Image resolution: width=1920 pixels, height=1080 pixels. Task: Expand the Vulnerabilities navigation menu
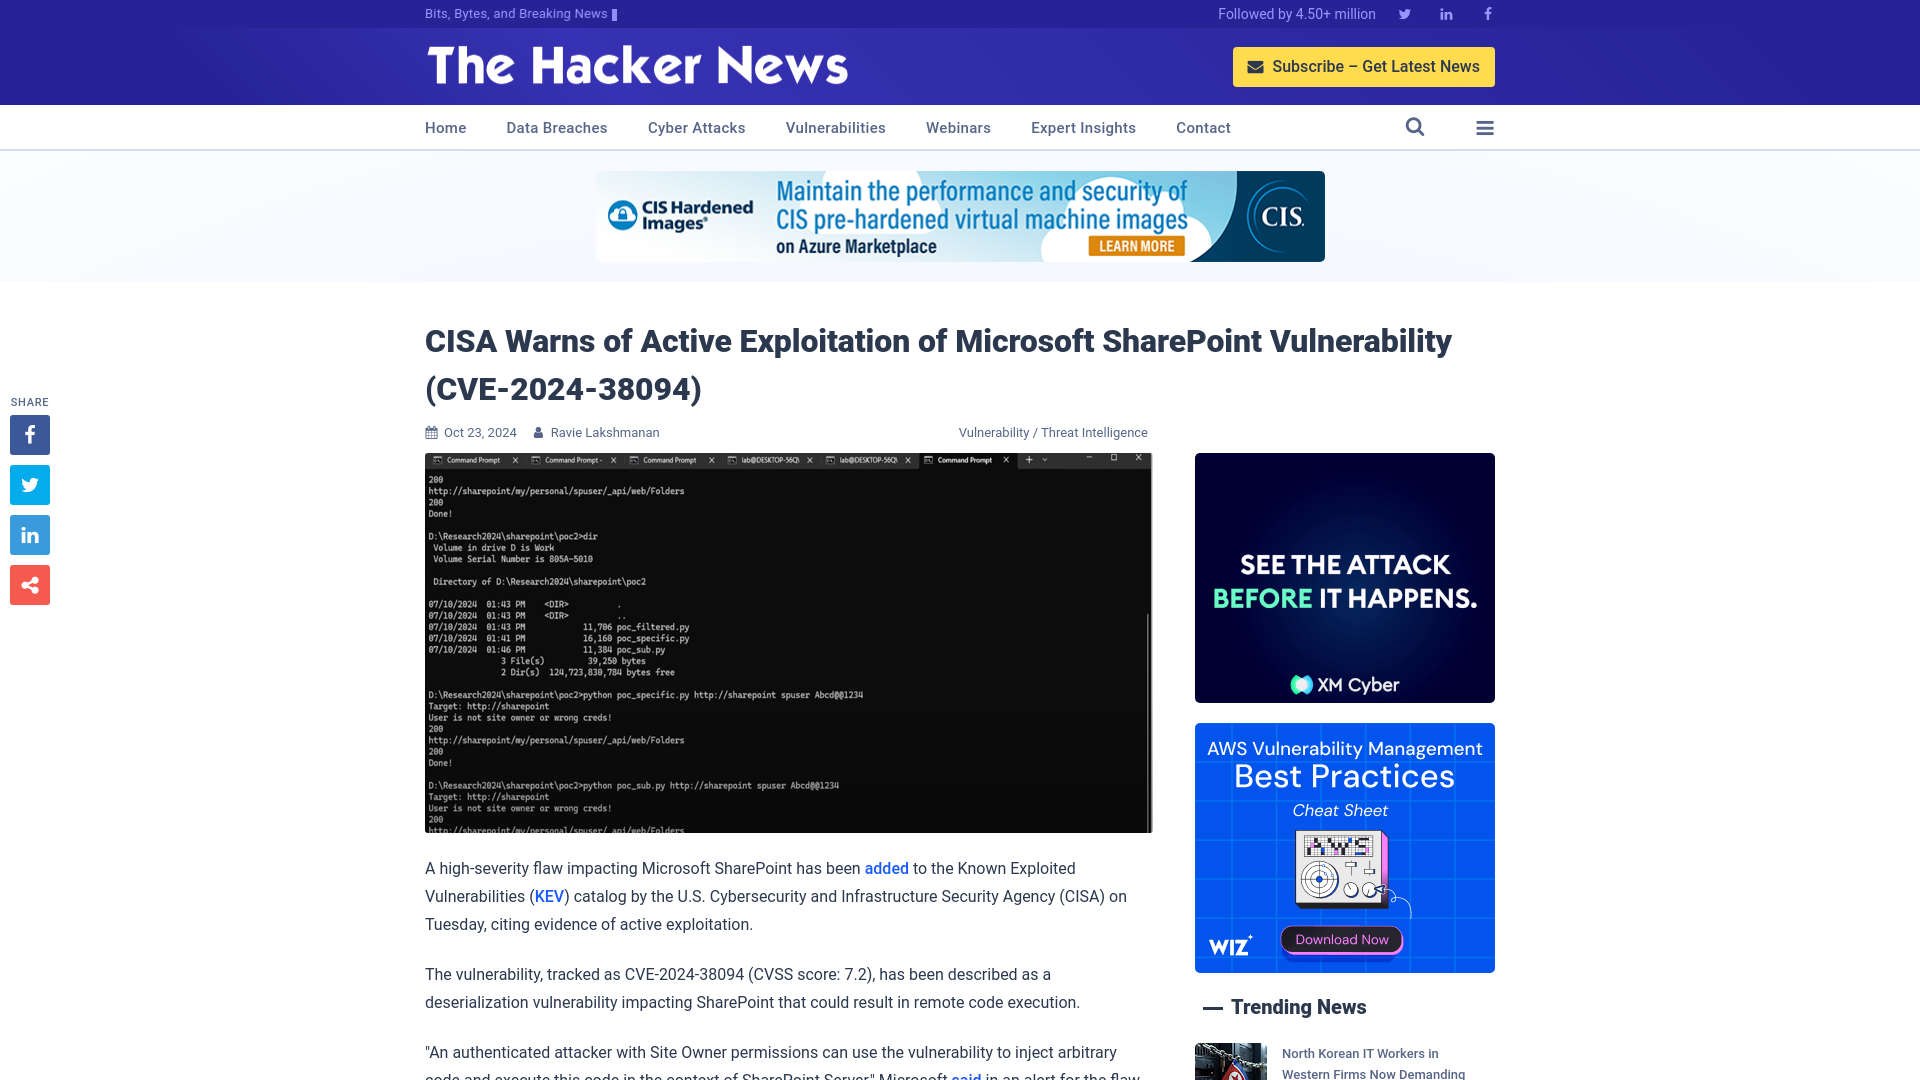(x=836, y=127)
